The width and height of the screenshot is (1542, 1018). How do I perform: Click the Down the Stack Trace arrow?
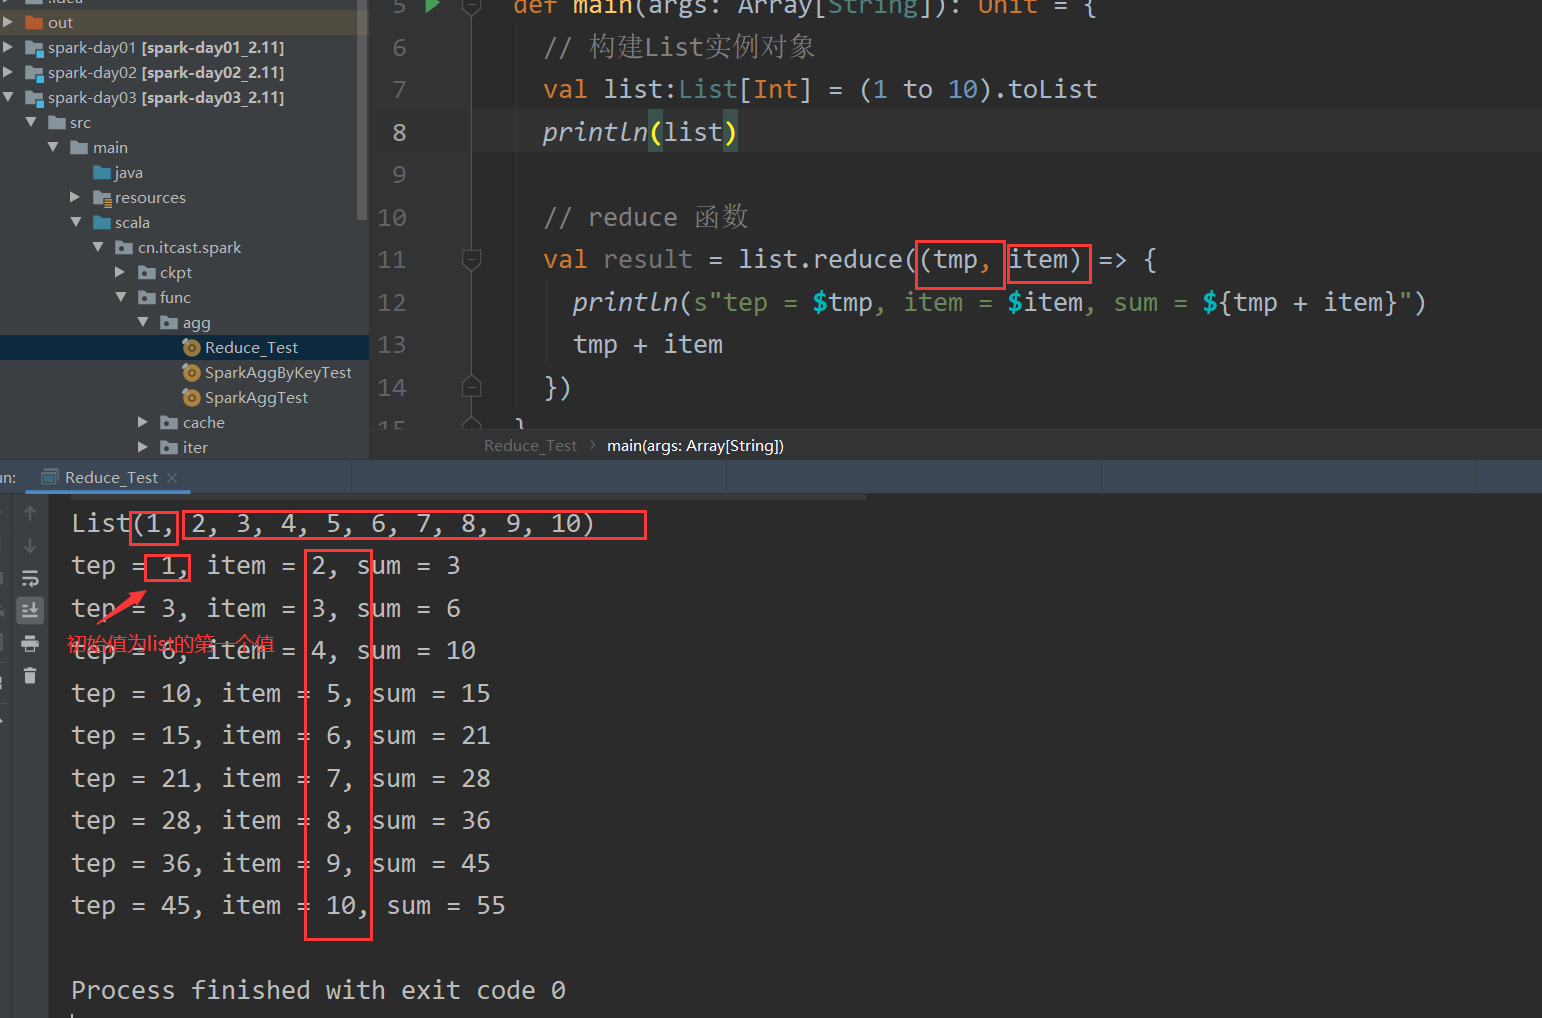pos(30,546)
